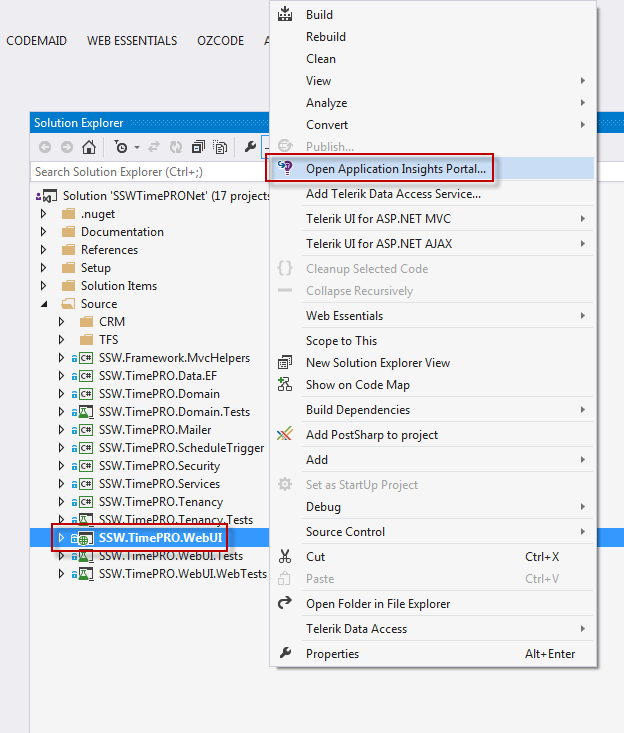This screenshot has width=624, height=733.
Task: Open the Pending Changes Filter dropdown arrow
Action: coord(137,148)
